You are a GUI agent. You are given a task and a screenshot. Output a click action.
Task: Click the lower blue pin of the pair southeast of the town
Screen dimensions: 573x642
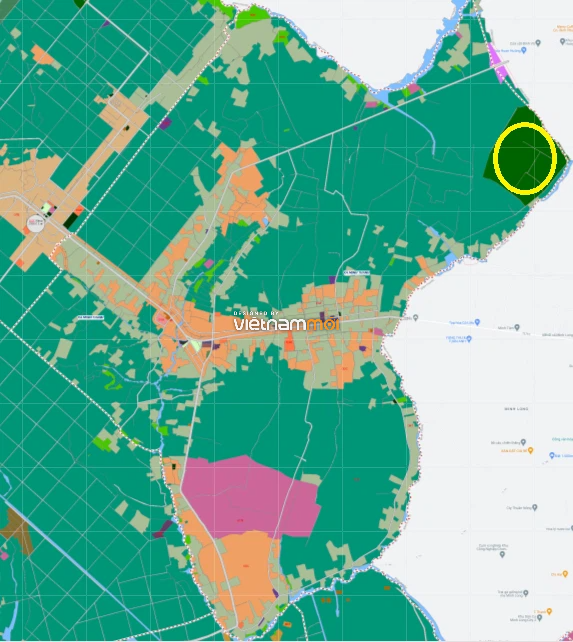(x=469, y=339)
